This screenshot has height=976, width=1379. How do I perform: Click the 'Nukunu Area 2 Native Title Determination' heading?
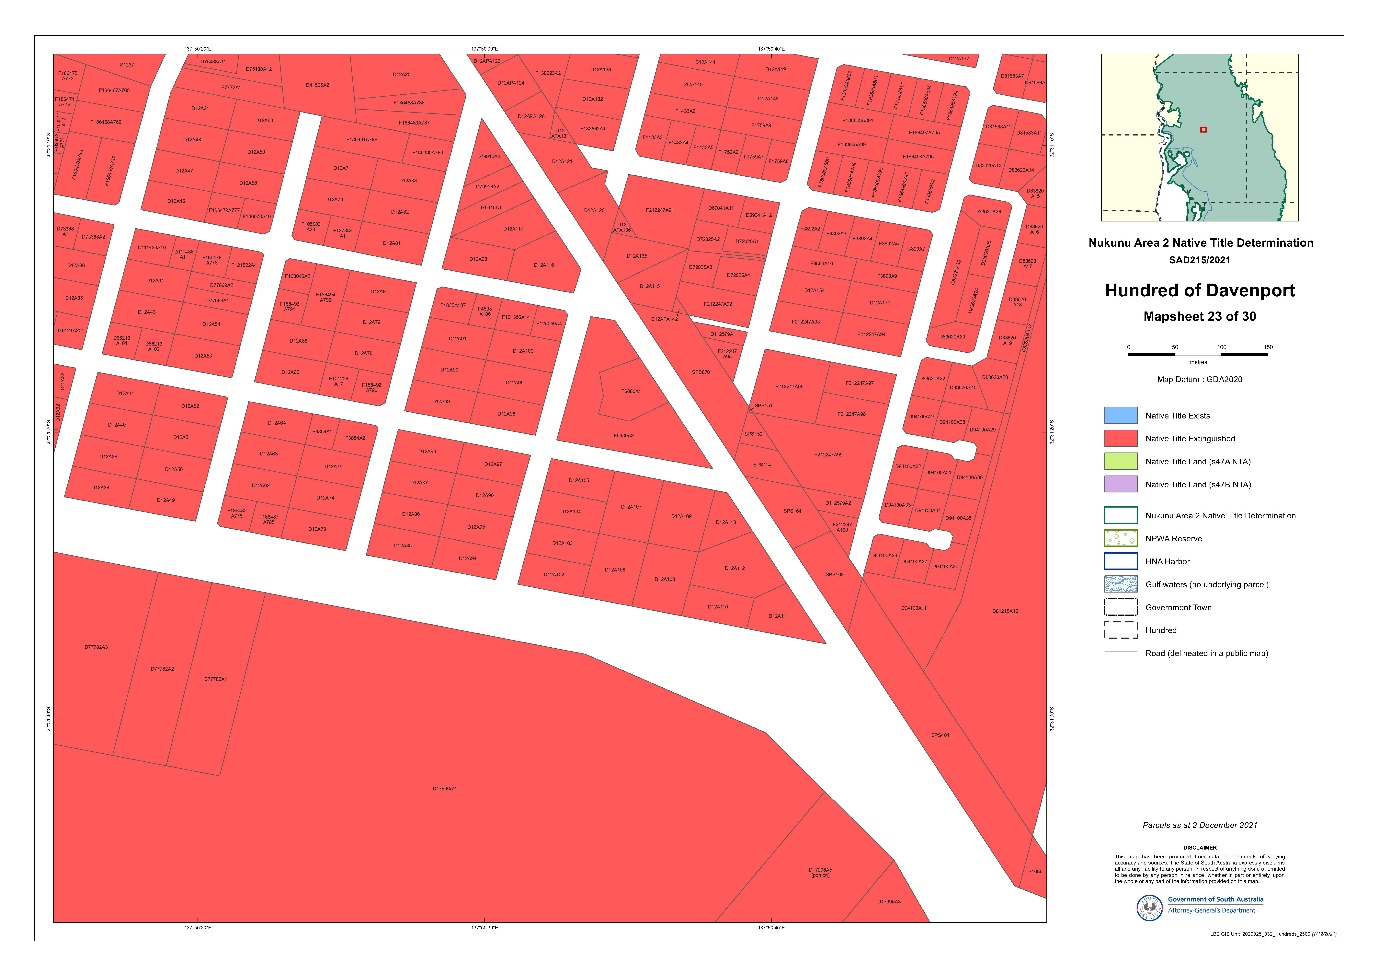click(1201, 242)
